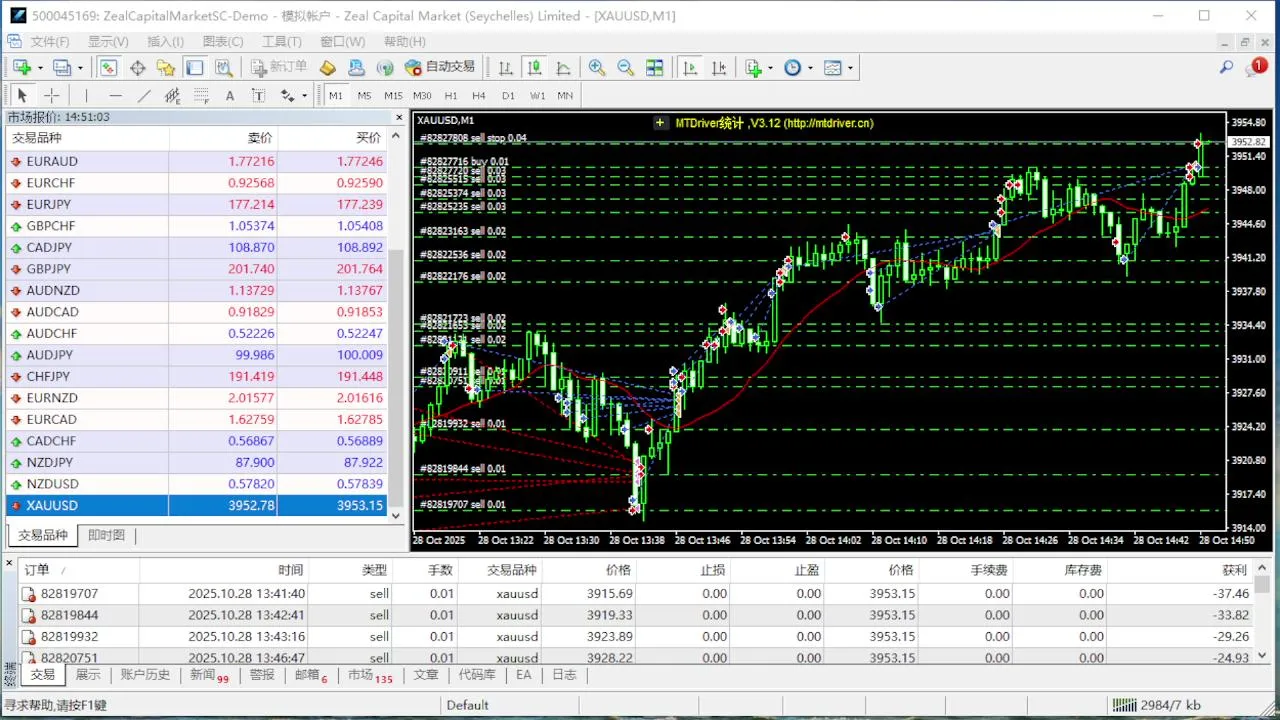
Task: Select the EURAUD symbol row
Action: point(196,161)
